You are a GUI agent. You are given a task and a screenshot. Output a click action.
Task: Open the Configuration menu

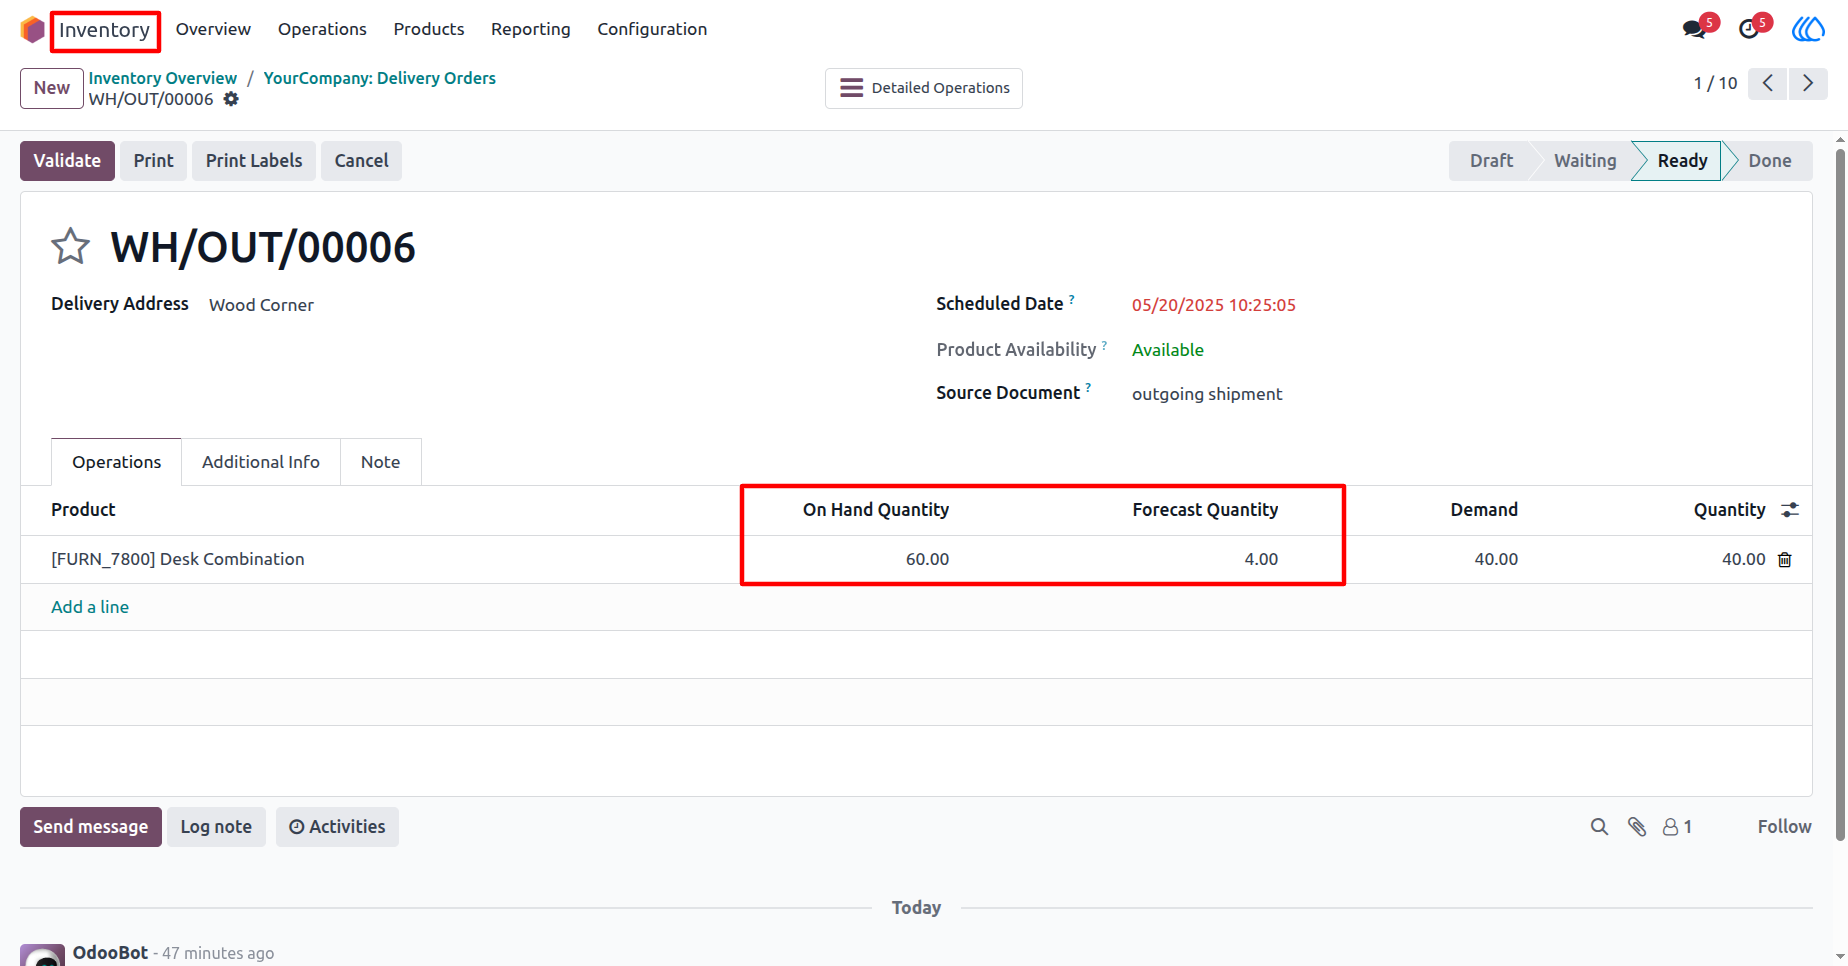(652, 29)
